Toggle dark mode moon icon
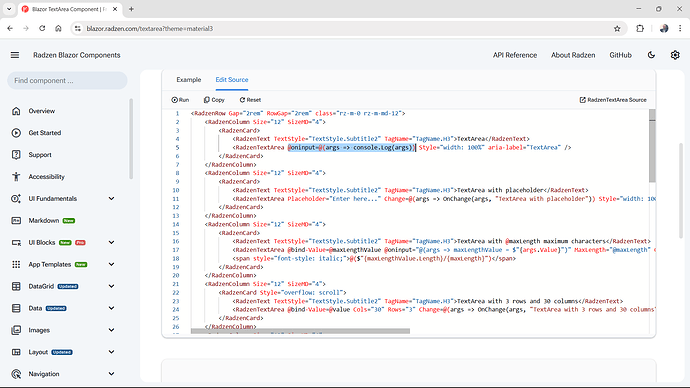Image resolution: width=690 pixels, height=388 pixels. click(x=651, y=55)
